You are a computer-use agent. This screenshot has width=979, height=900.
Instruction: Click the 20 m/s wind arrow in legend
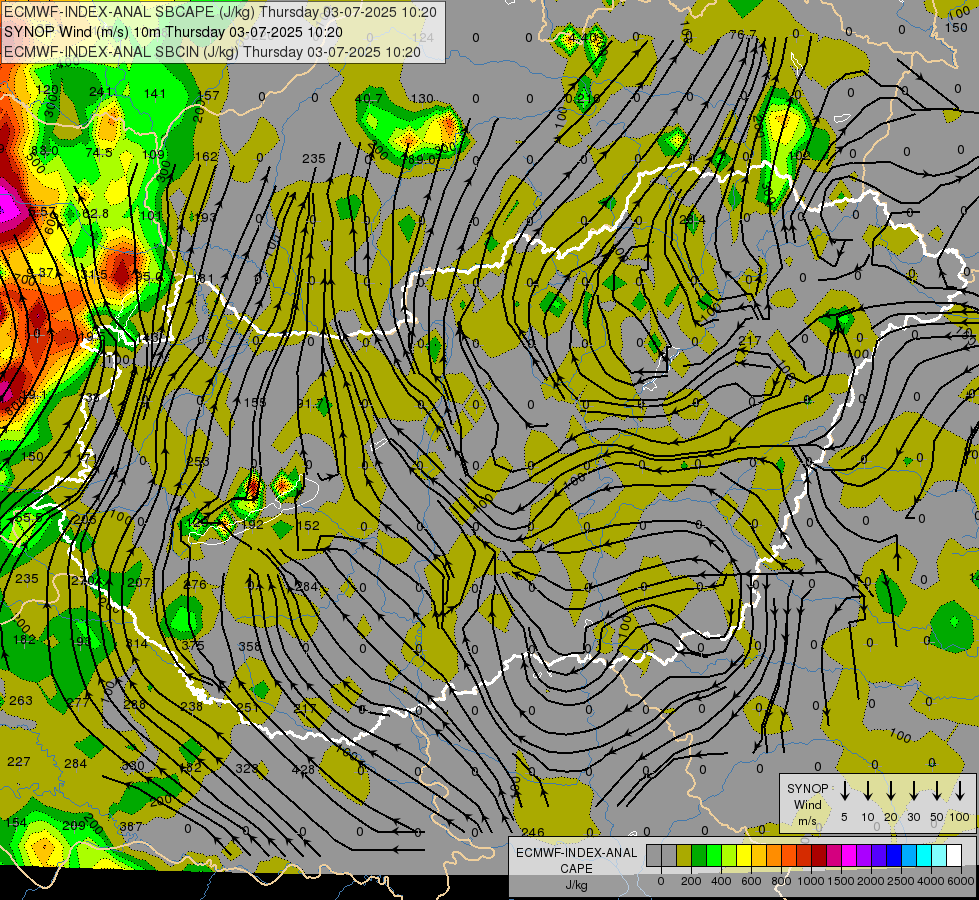pos(890,791)
